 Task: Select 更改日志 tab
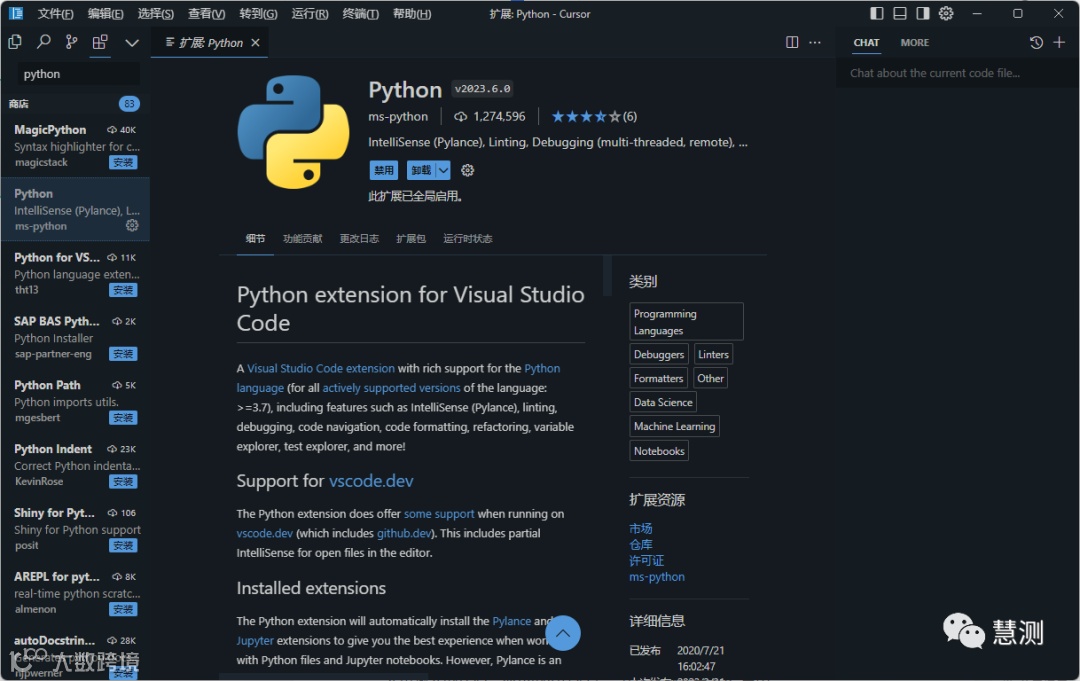coord(359,238)
